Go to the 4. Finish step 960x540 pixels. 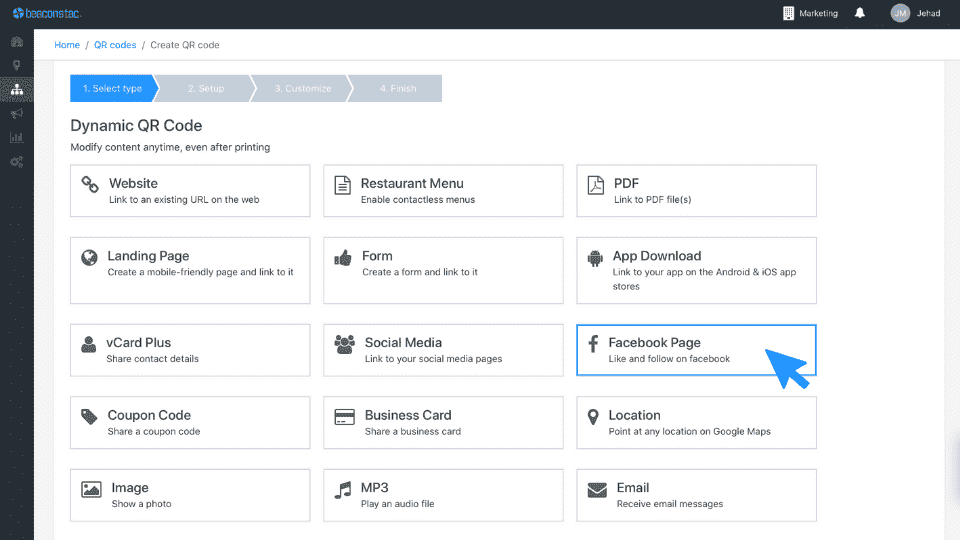coord(398,88)
